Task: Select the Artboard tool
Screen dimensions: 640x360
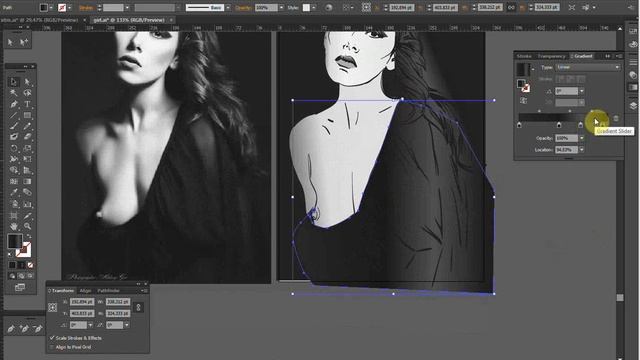Action: (13, 215)
